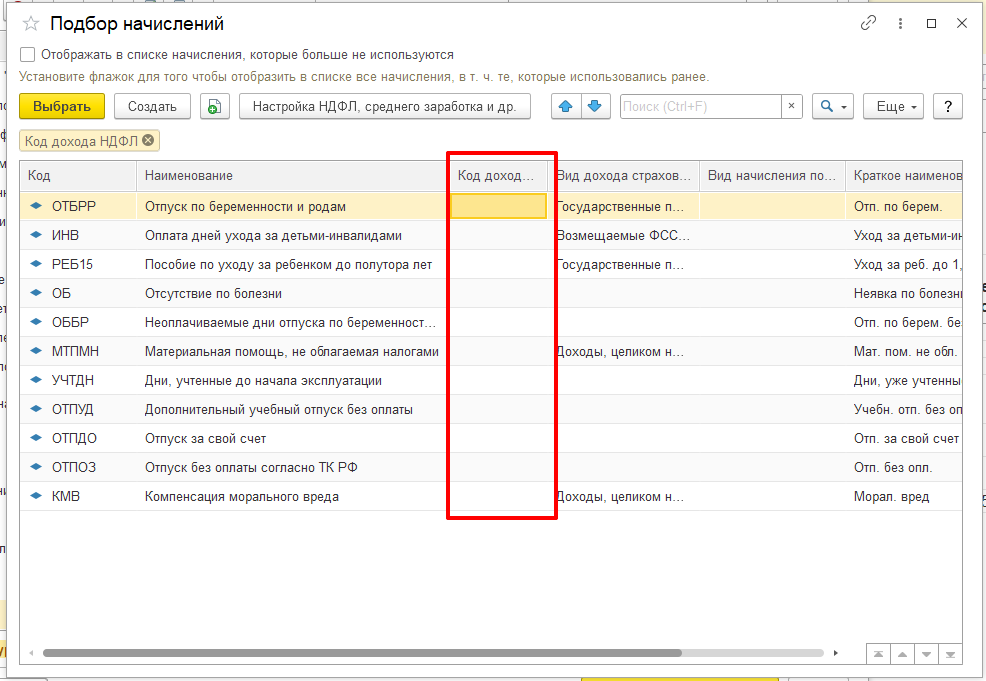Open the magnifier search dropdown
The image size is (986, 681).
coord(832,107)
